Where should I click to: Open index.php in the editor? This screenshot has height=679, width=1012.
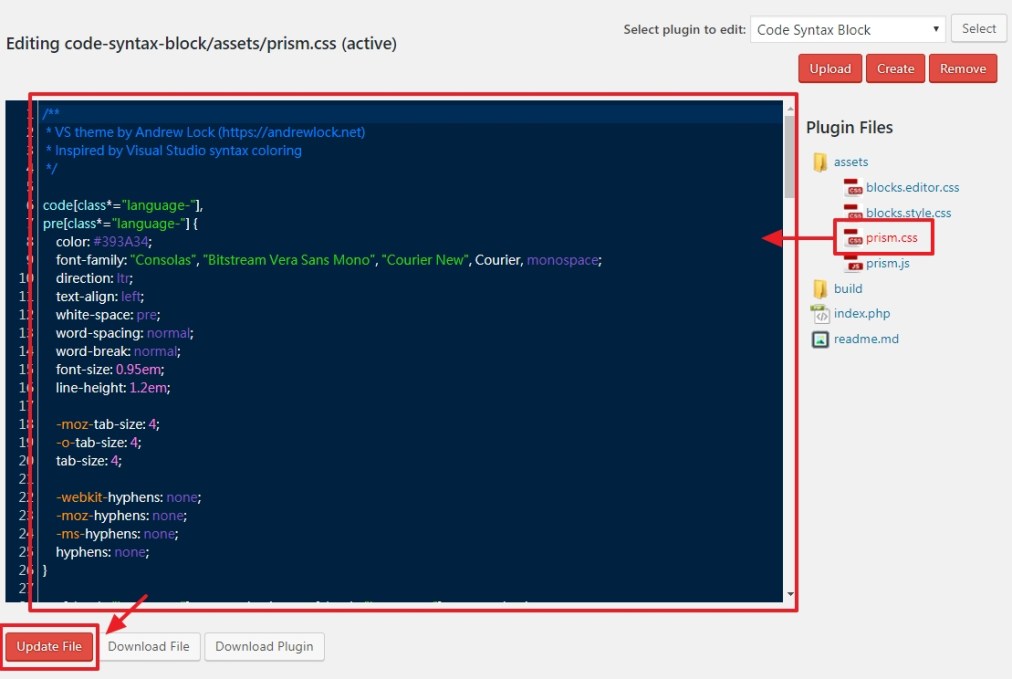coord(862,314)
